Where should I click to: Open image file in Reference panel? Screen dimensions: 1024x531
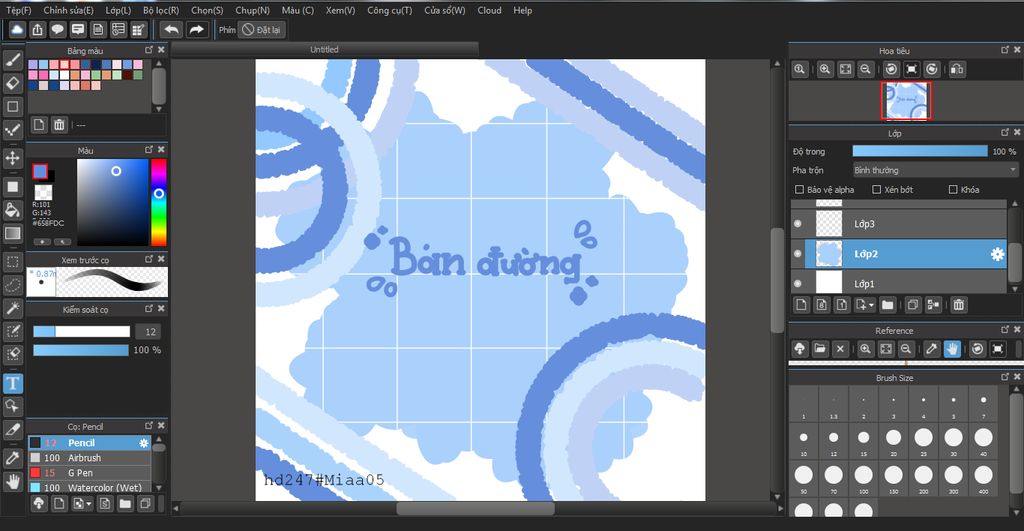click(820, 349)
